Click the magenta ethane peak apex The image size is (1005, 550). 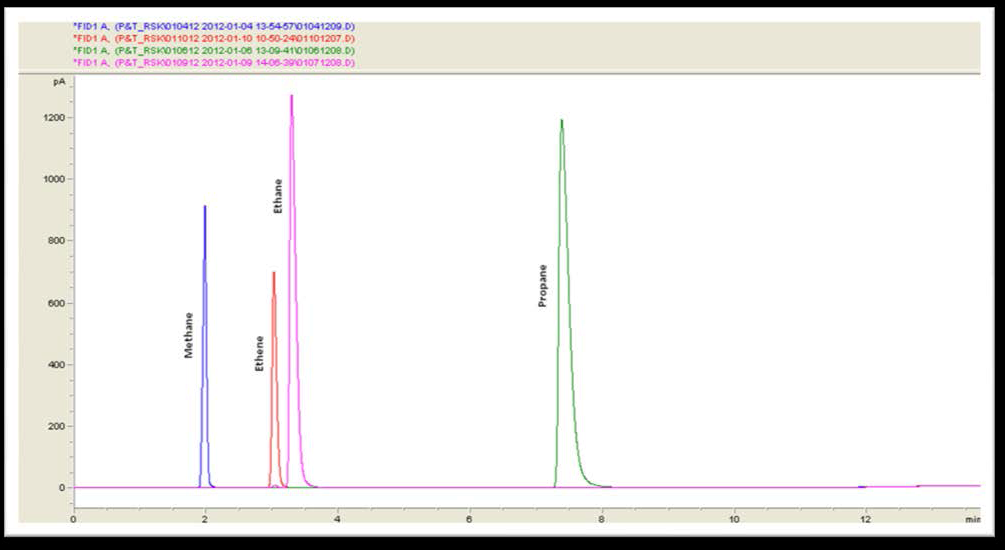click(x=292, y=96)
